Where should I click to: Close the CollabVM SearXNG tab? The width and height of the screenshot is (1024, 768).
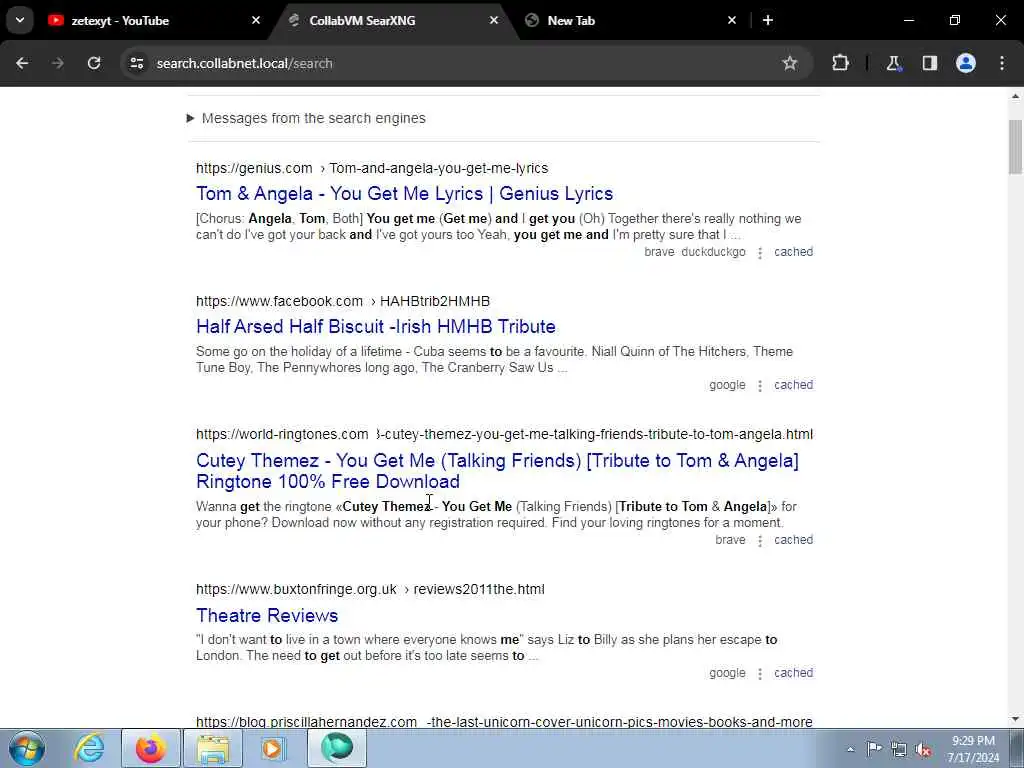click(494, 20)
